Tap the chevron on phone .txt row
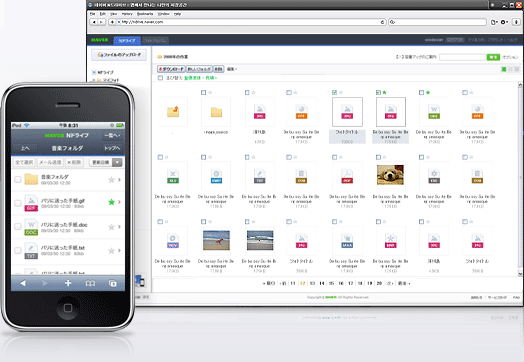524x362 pixels. tap(119, 250)
